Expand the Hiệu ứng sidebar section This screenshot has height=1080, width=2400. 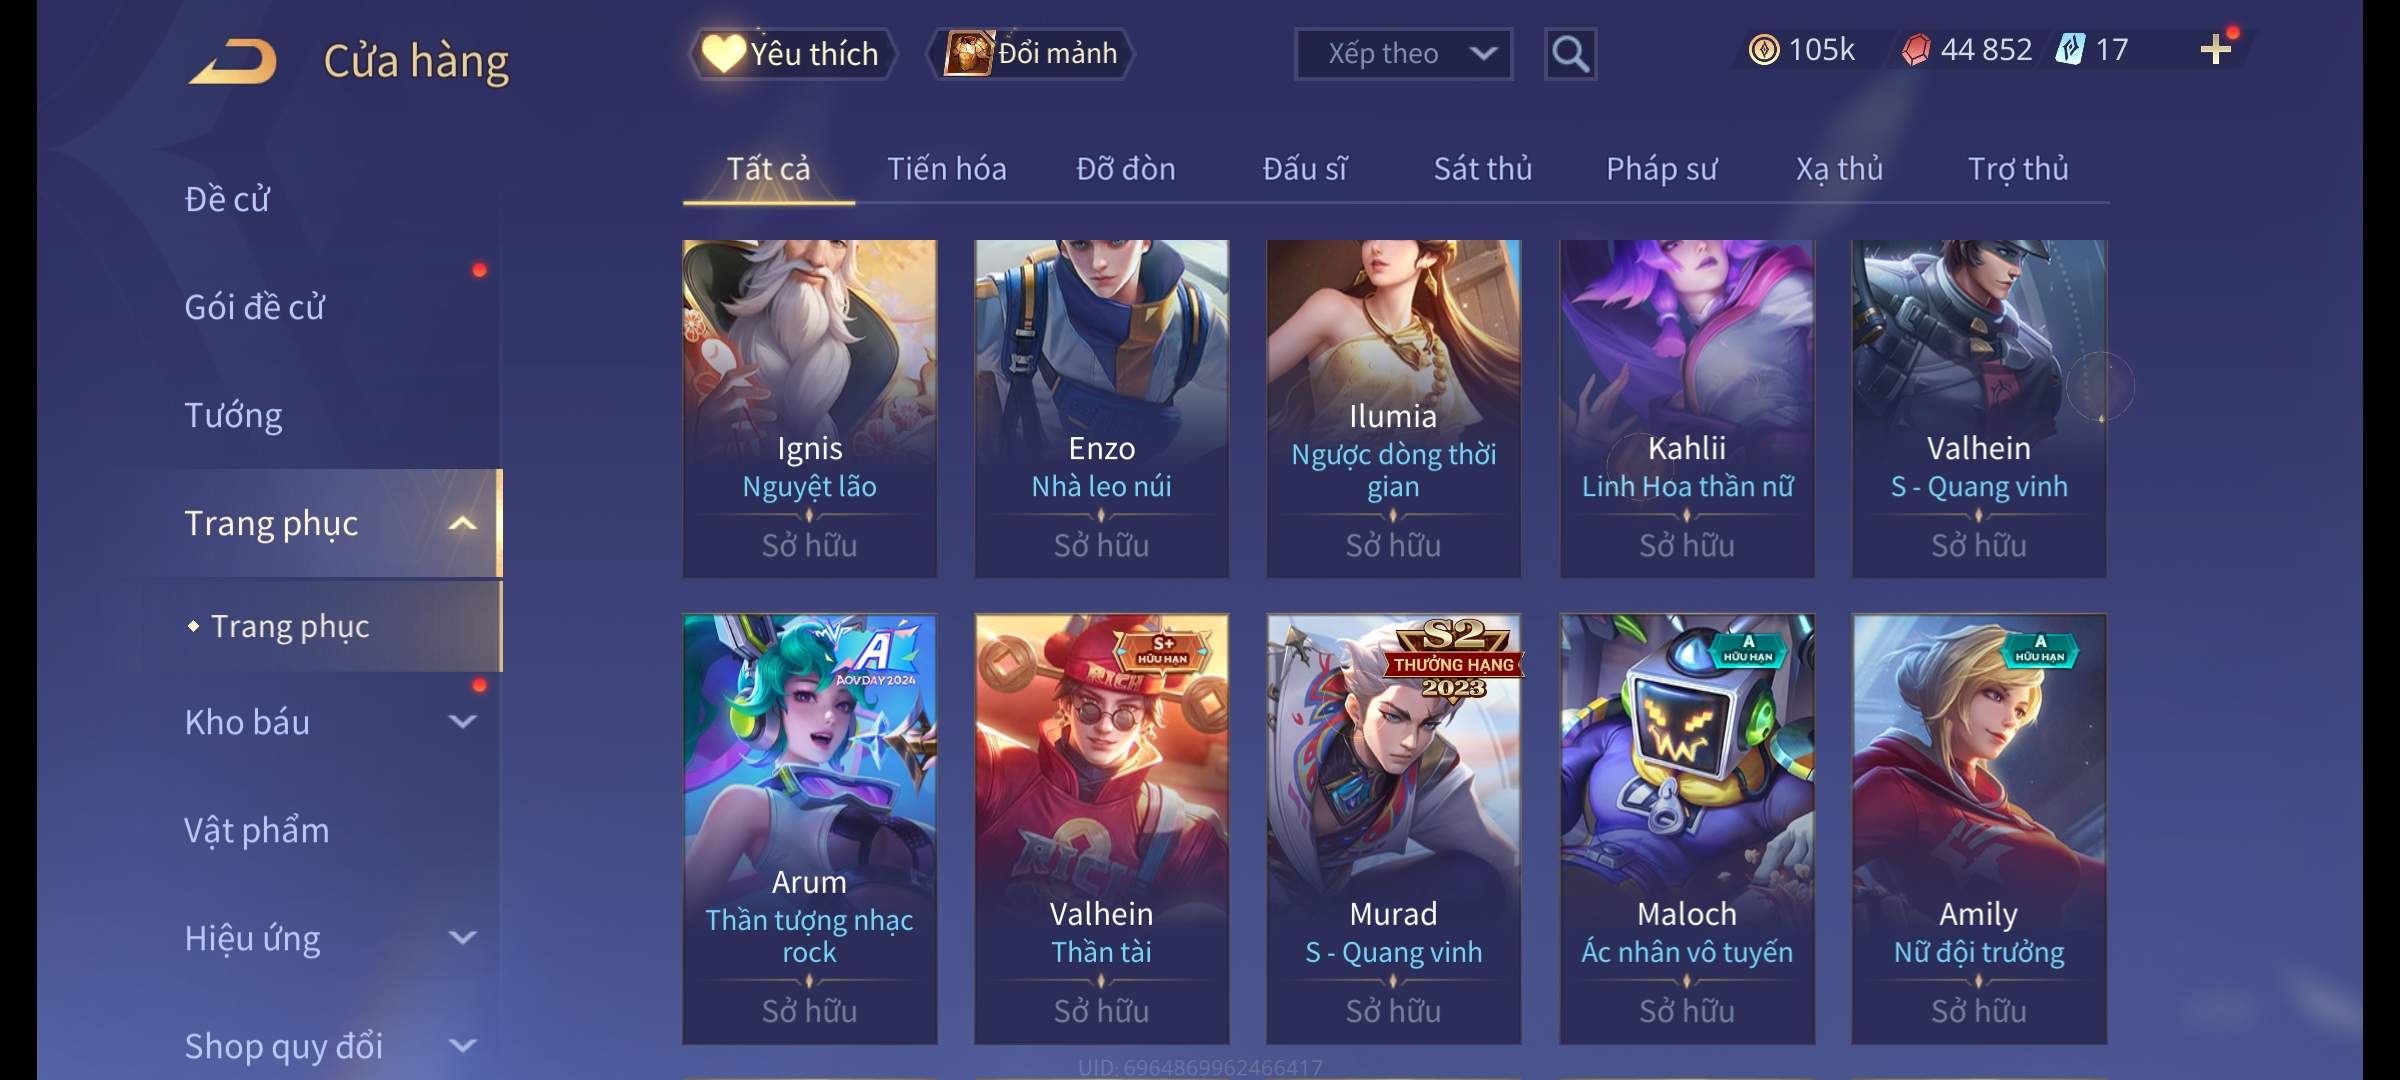click(462, 938)
